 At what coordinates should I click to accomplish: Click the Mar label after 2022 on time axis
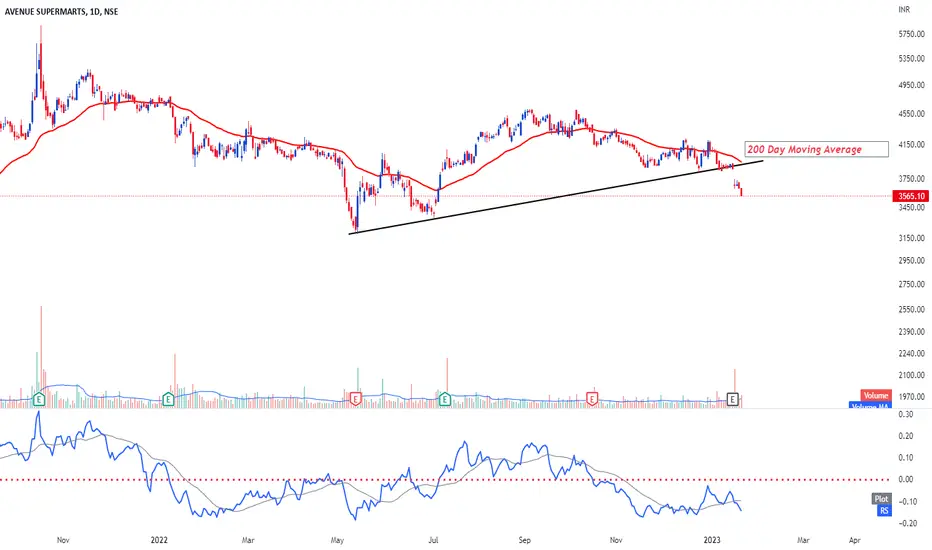pyautogui.click(x=248, y=540)
